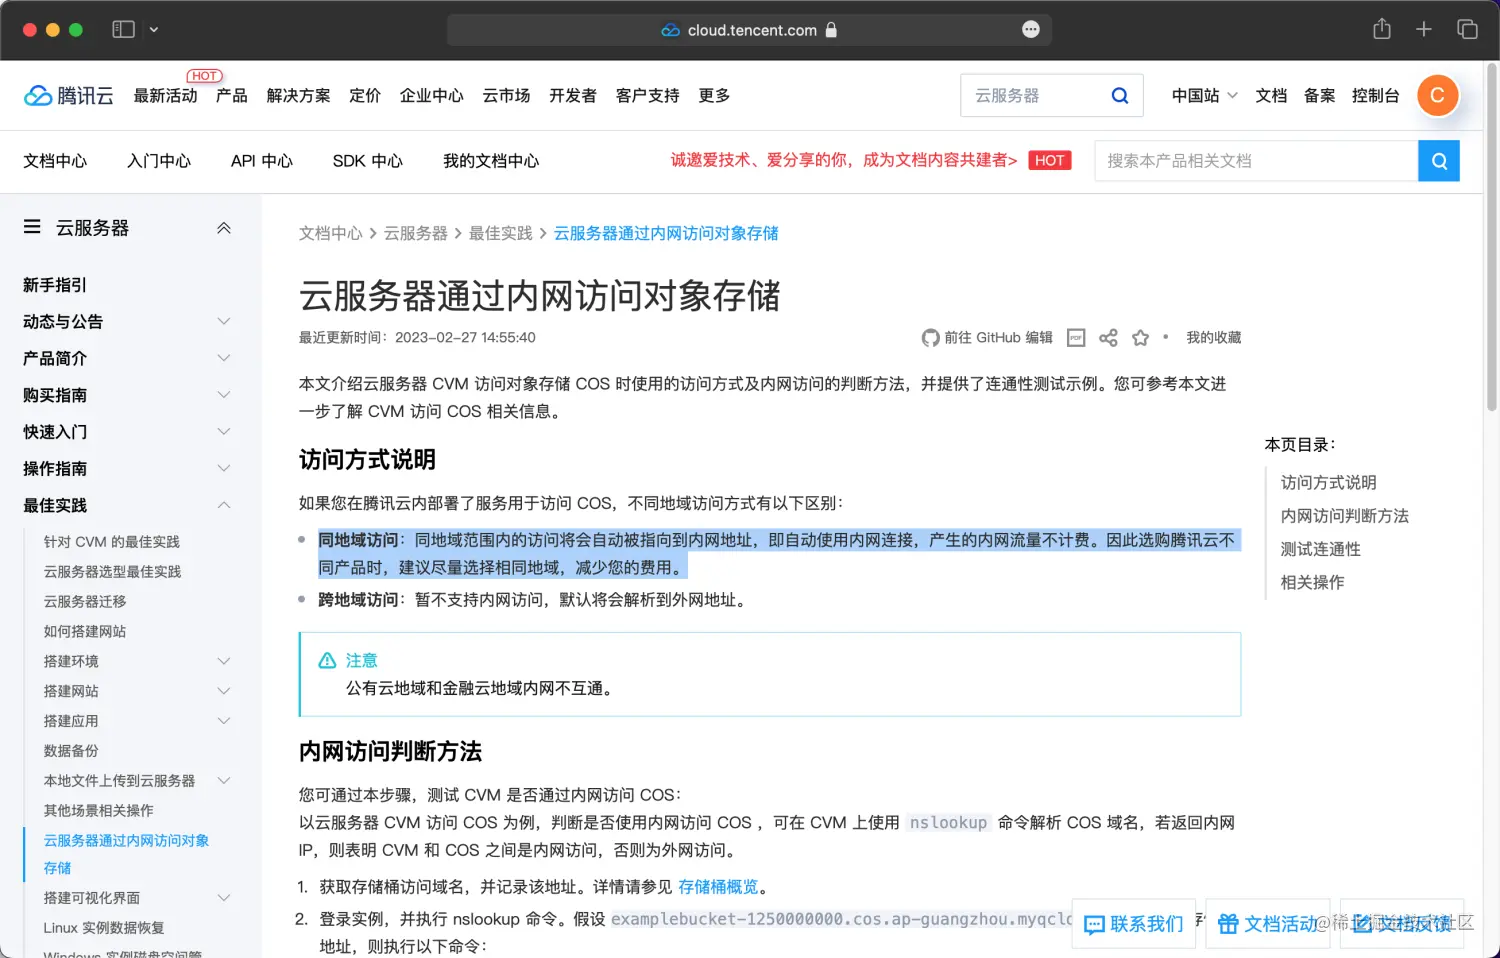Expand 搭建应用 subsection
1500x958 pixels.
[x=224, y=721]
